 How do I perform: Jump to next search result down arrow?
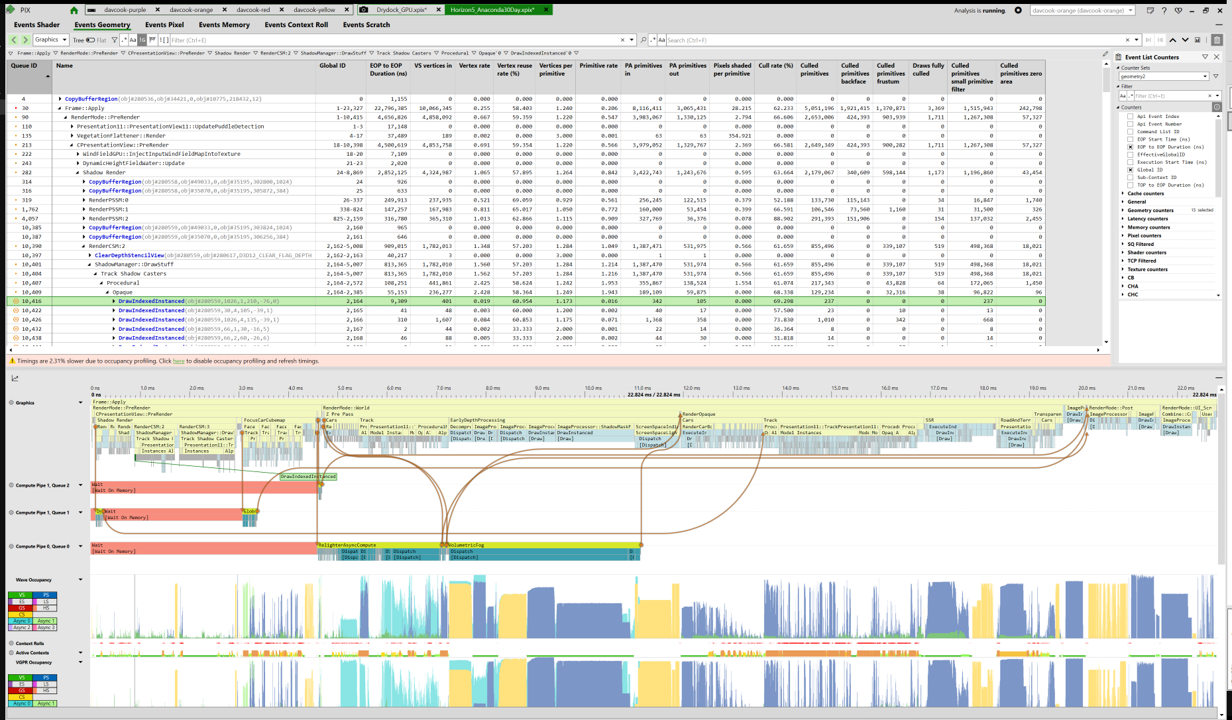tap(1185, 40)
